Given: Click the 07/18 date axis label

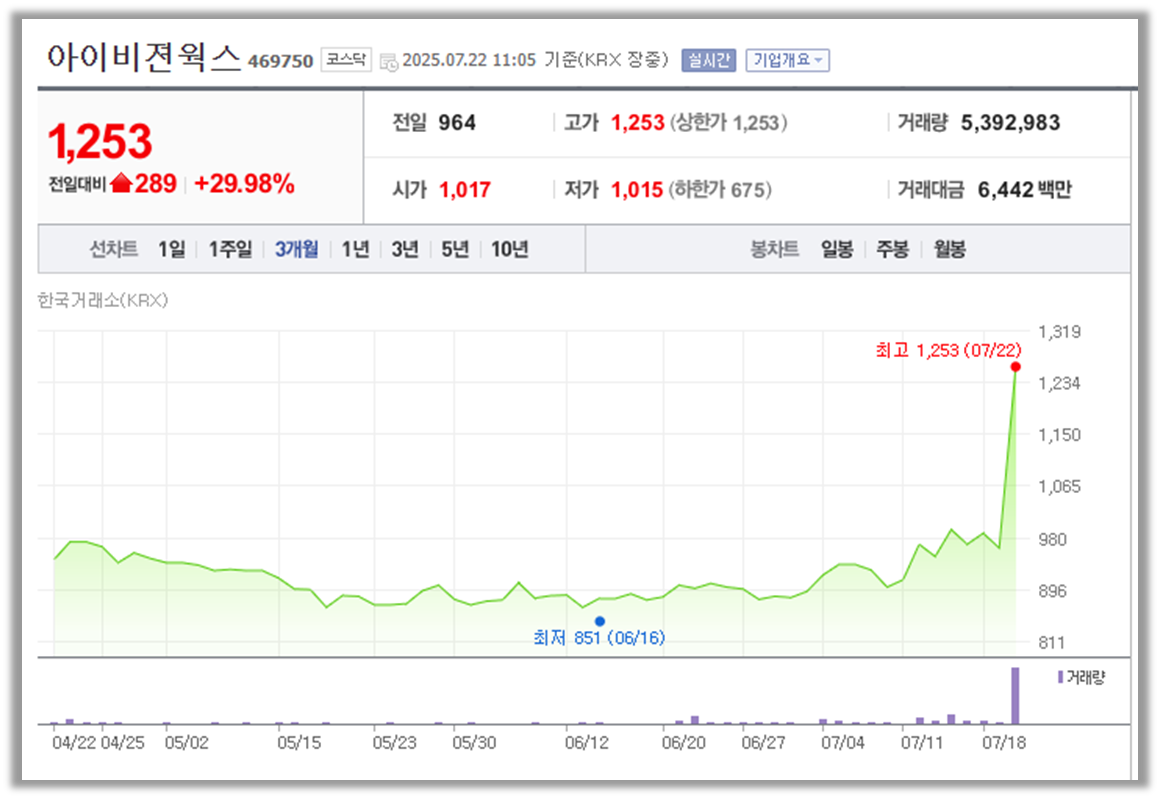Looking at the screenshot, I should pyautogui.click(x=1004, y=742).
